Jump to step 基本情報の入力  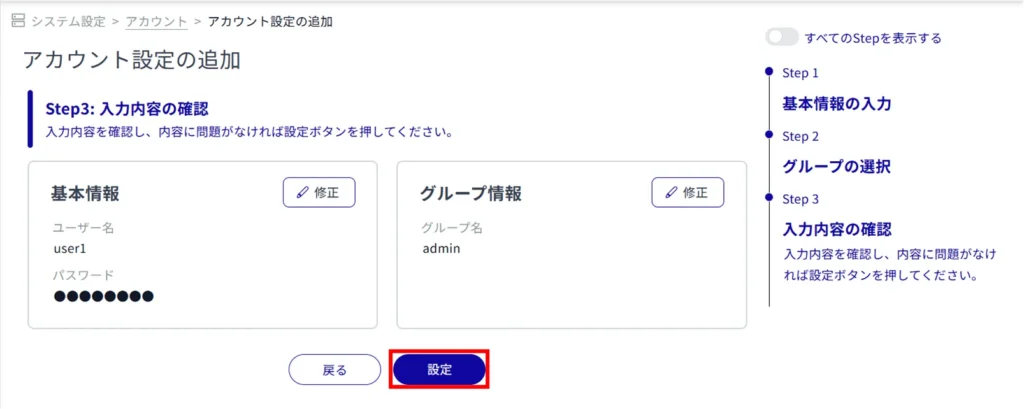836,103
